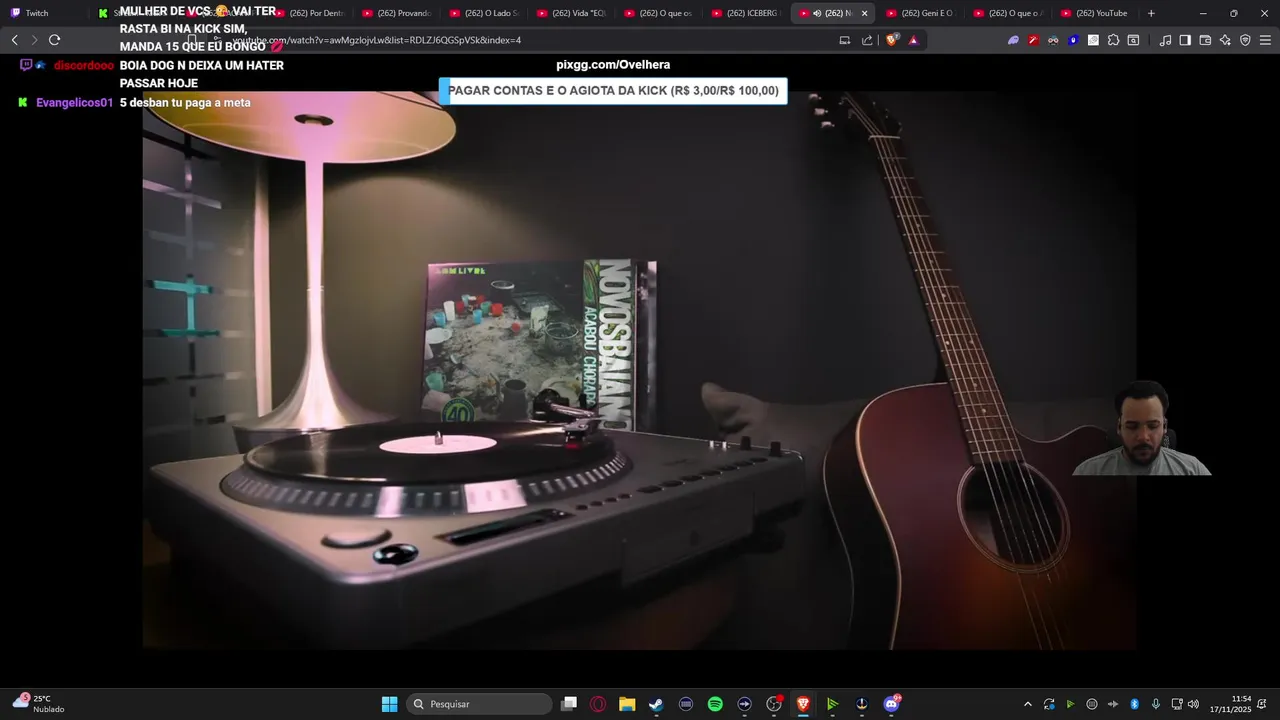Viewport: 1280px width, 720px height.
Task: Switch to the '(262) YouTube' tab
Action: click(x=1094, y=13)
